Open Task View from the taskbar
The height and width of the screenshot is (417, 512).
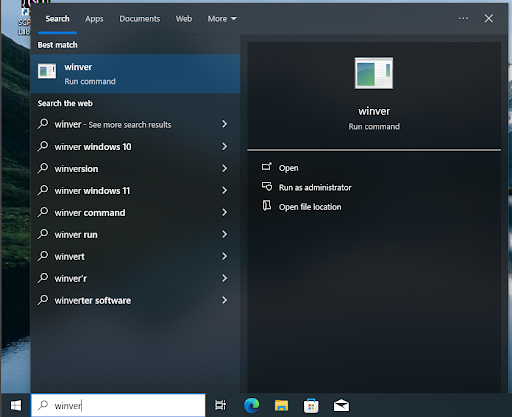(x=221, y=405)
